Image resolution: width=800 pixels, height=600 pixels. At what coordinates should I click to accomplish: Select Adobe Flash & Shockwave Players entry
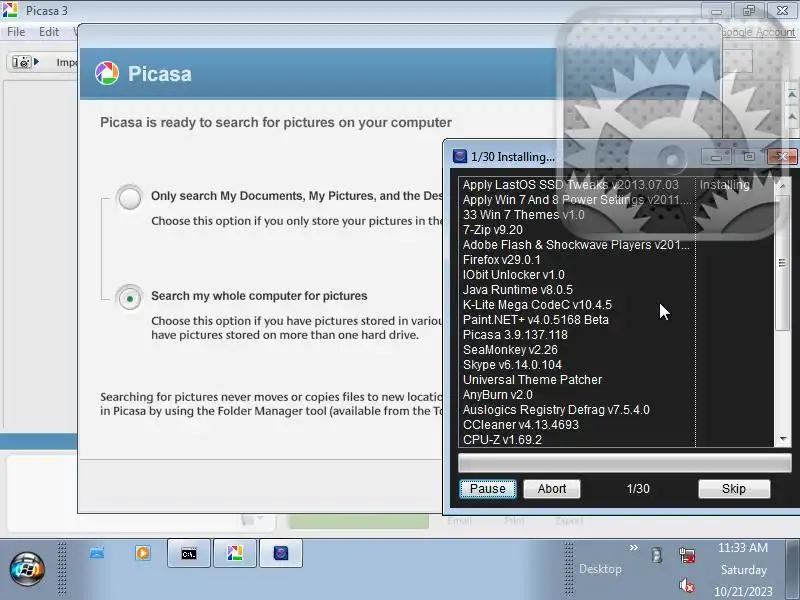click(x=576, y=245)
